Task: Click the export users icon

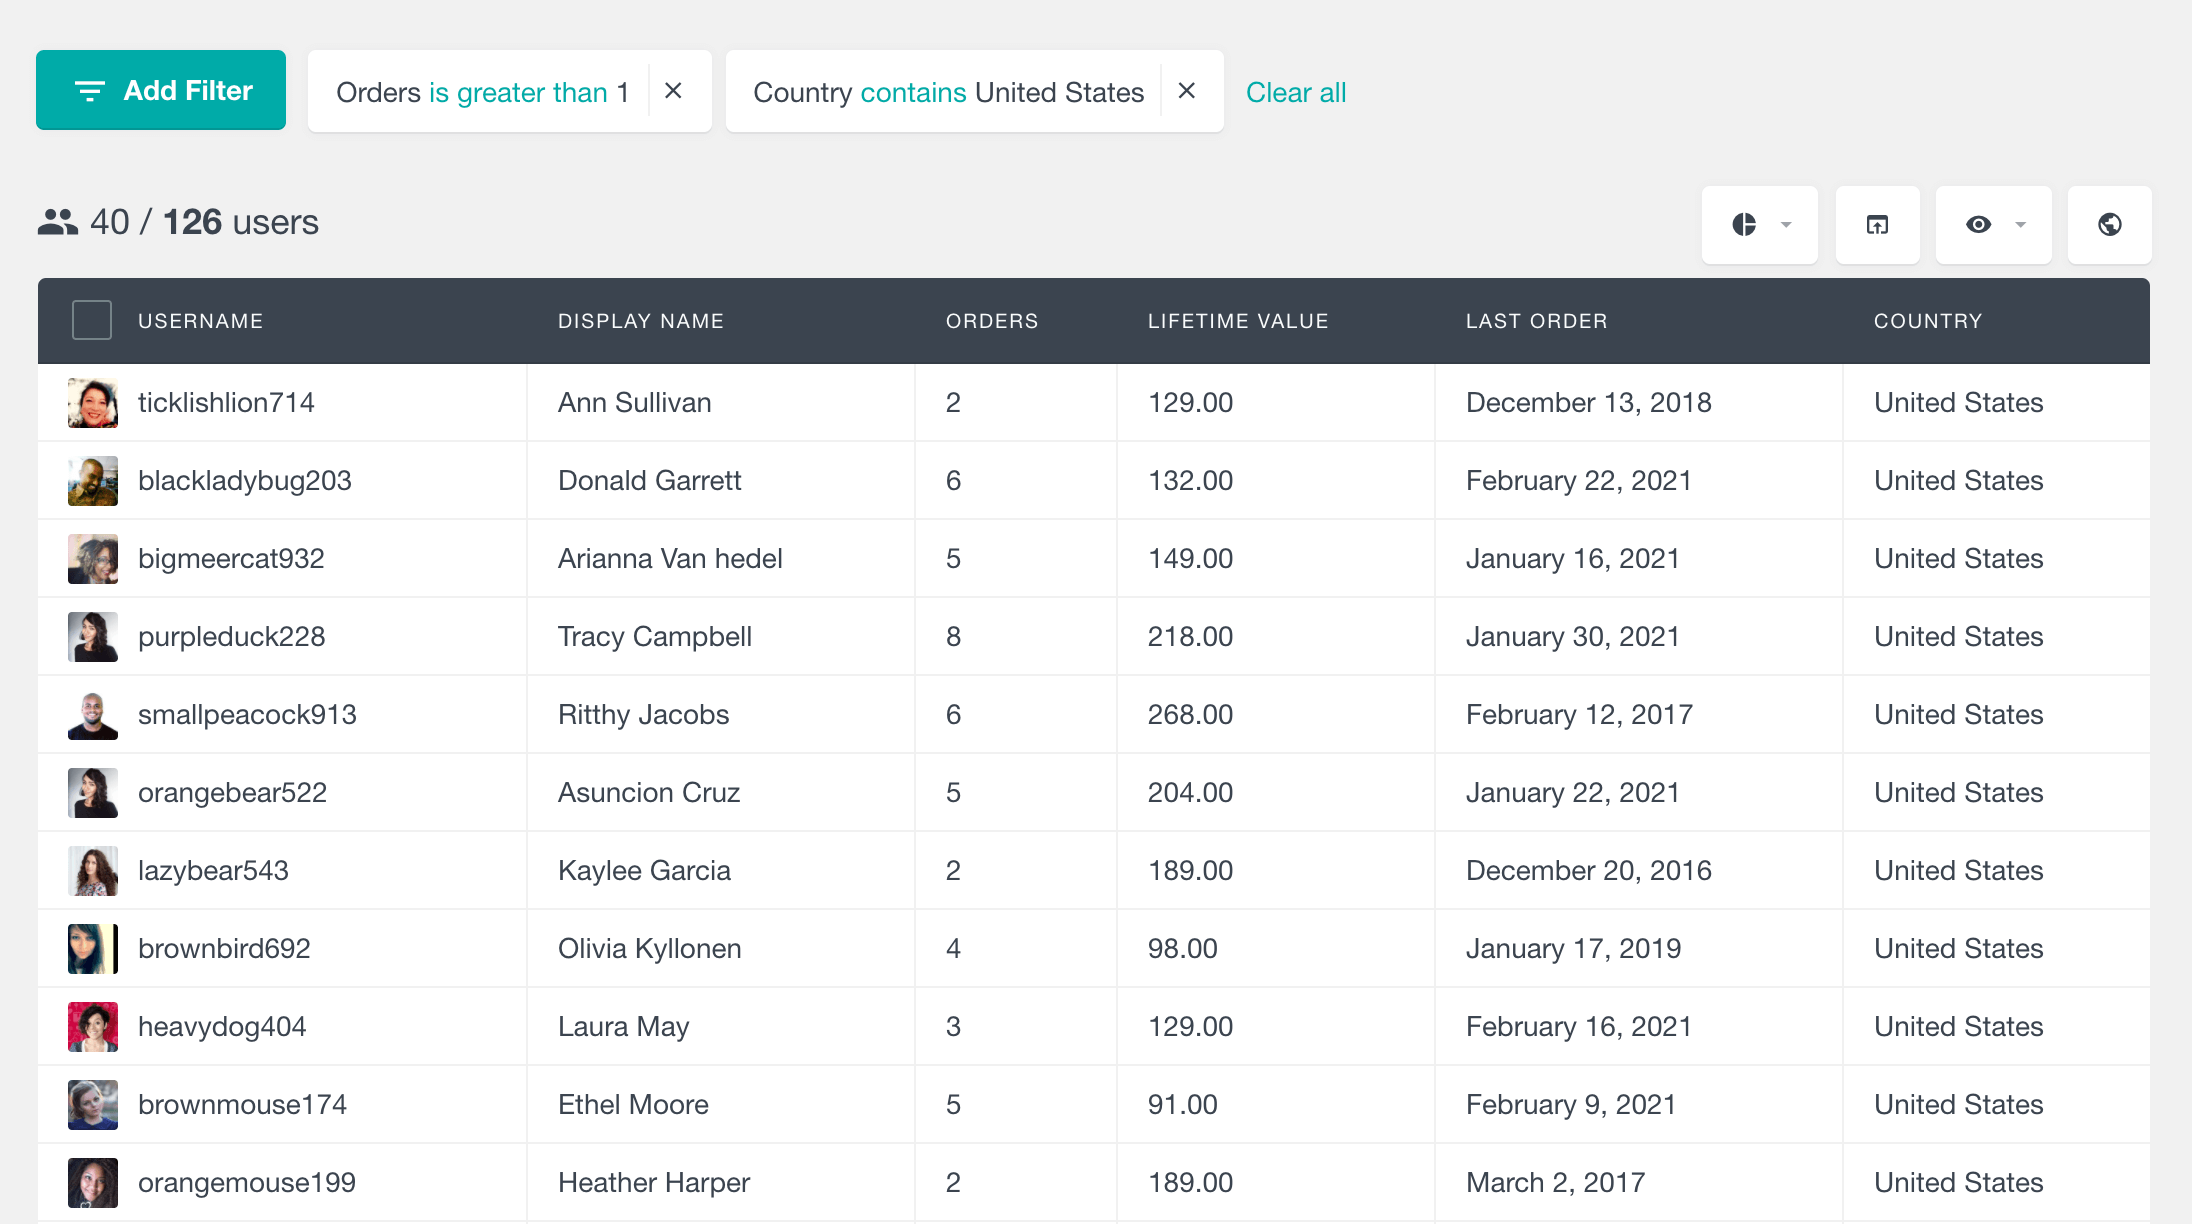Action: click(x=1878, y=225)
